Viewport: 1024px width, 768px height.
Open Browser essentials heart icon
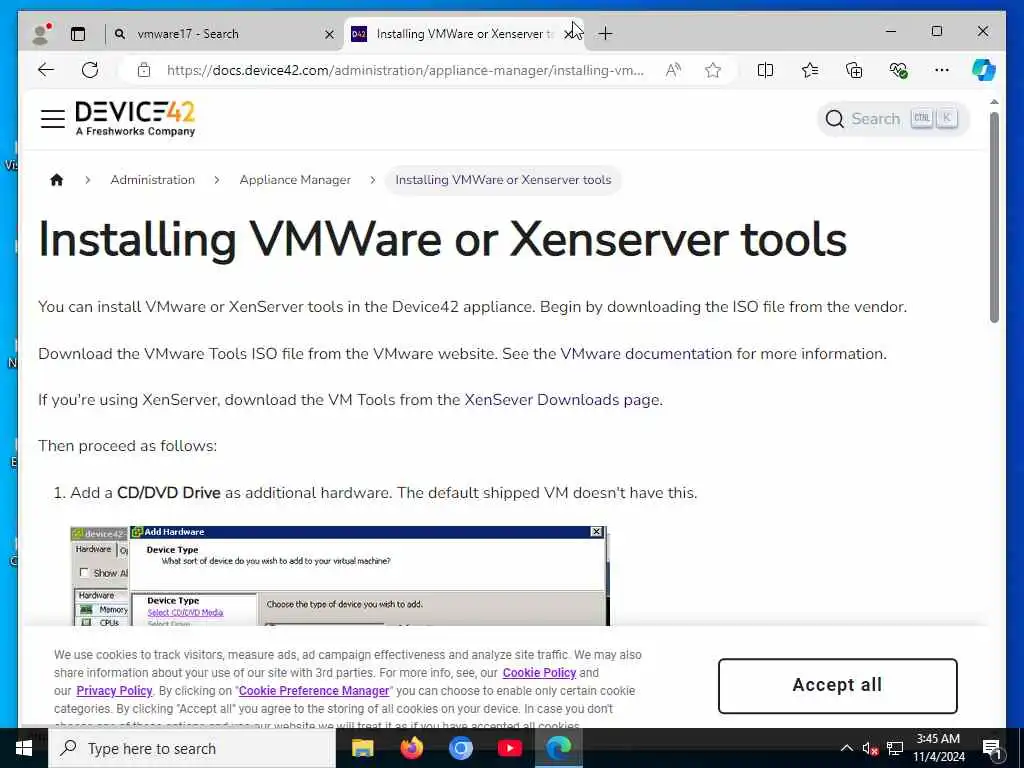pyautogui.click(x=899, y=70)
